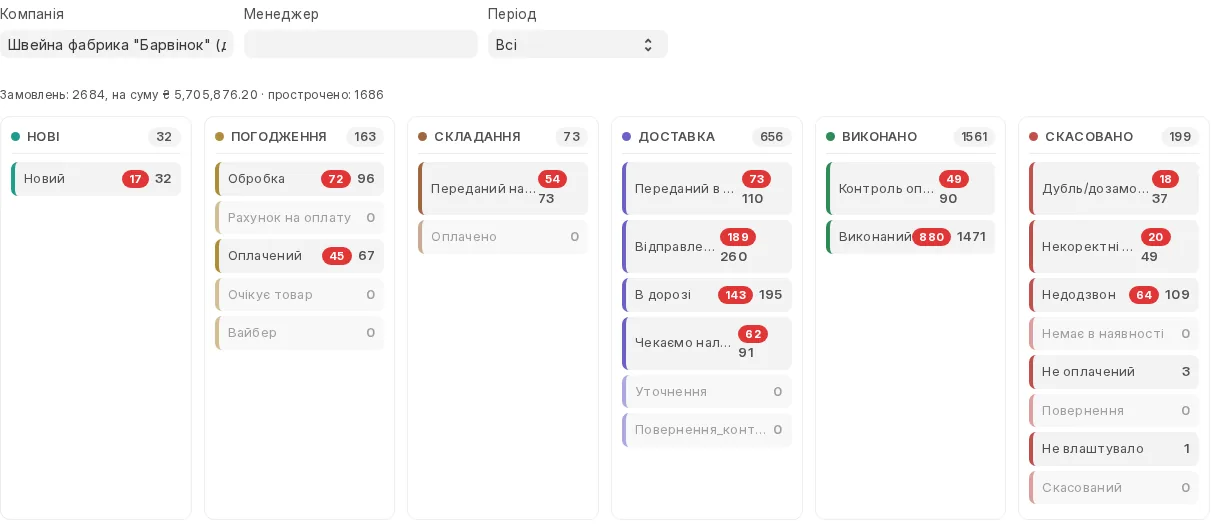Image resolution: width=1215 pixels, height=530 pixels.
Task: Select Некоректні… status card
Action: point(1114,246)
